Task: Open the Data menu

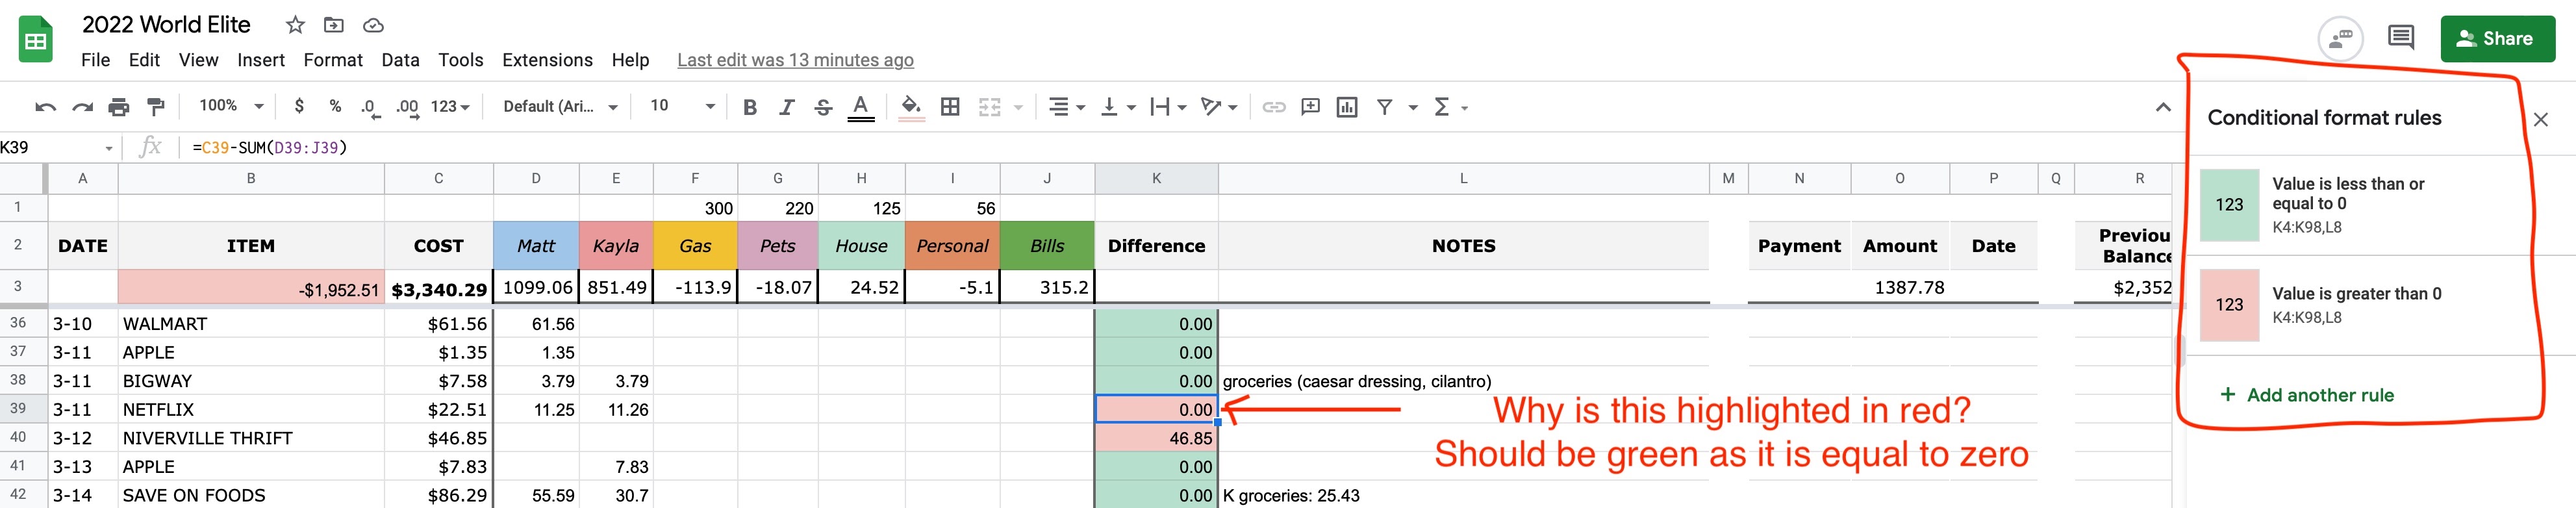Action: point(400,60)
